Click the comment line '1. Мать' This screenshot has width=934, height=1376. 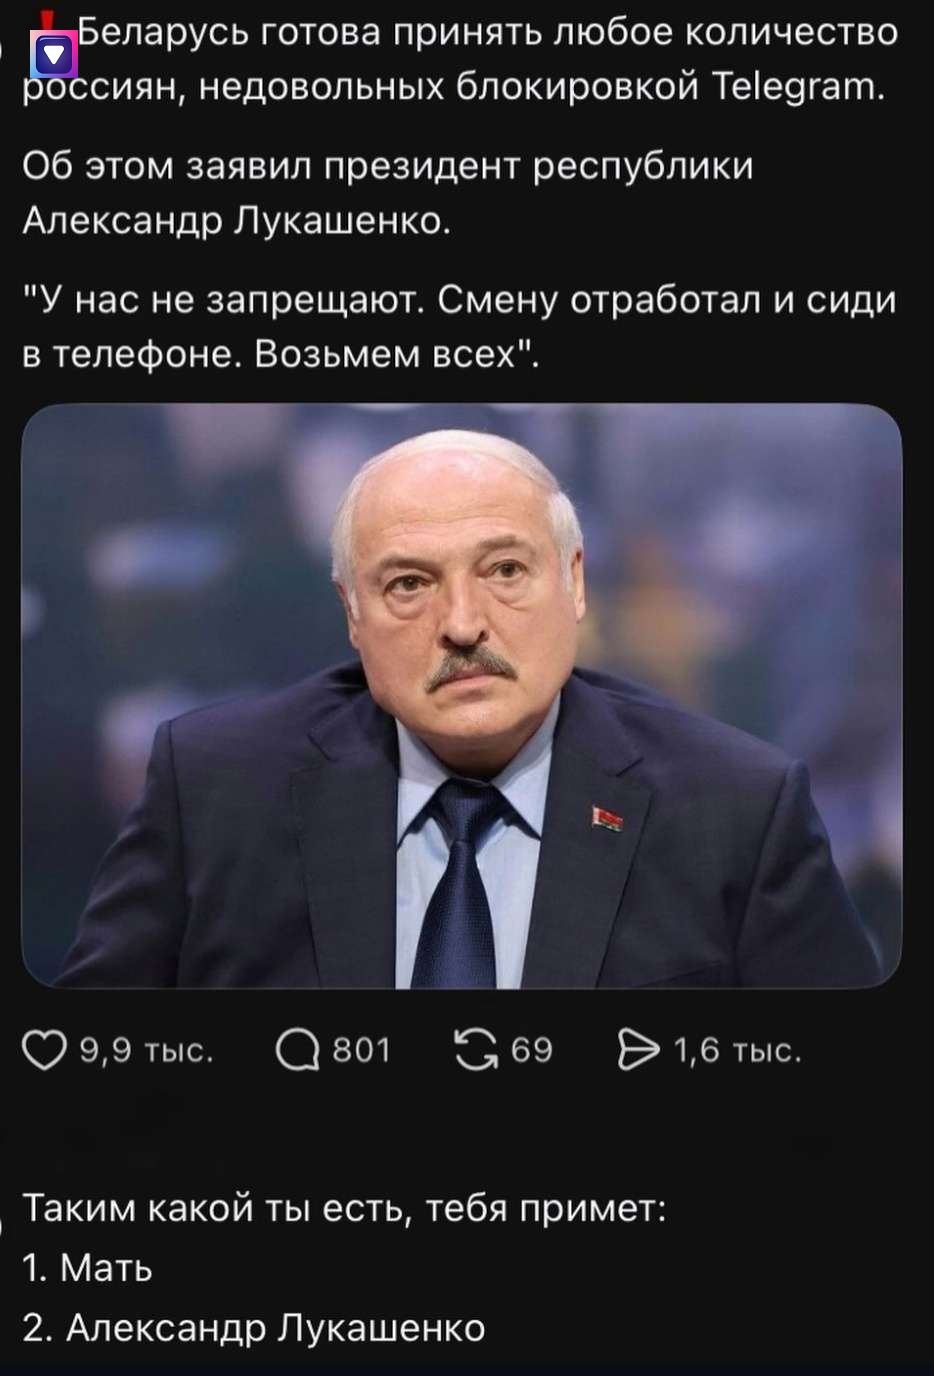(87, 1268)
